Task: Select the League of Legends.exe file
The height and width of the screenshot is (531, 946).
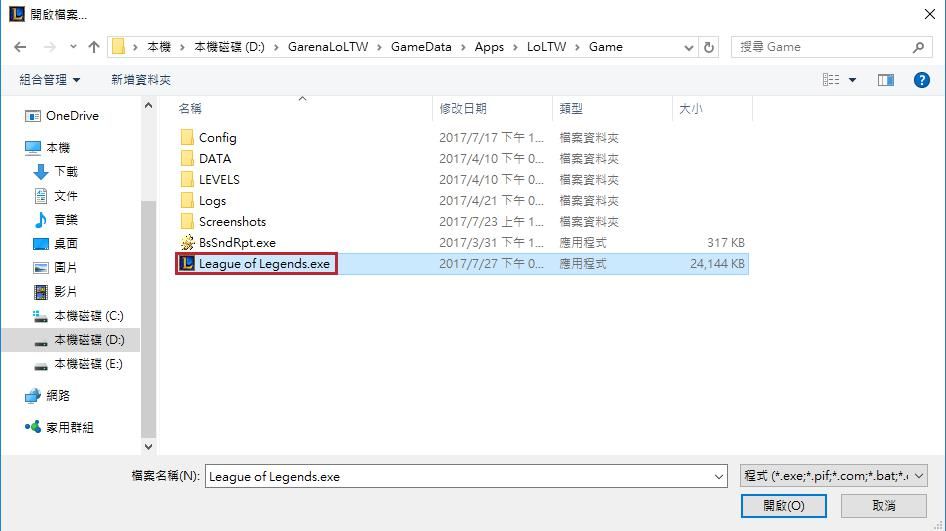Action: point(264,264)
